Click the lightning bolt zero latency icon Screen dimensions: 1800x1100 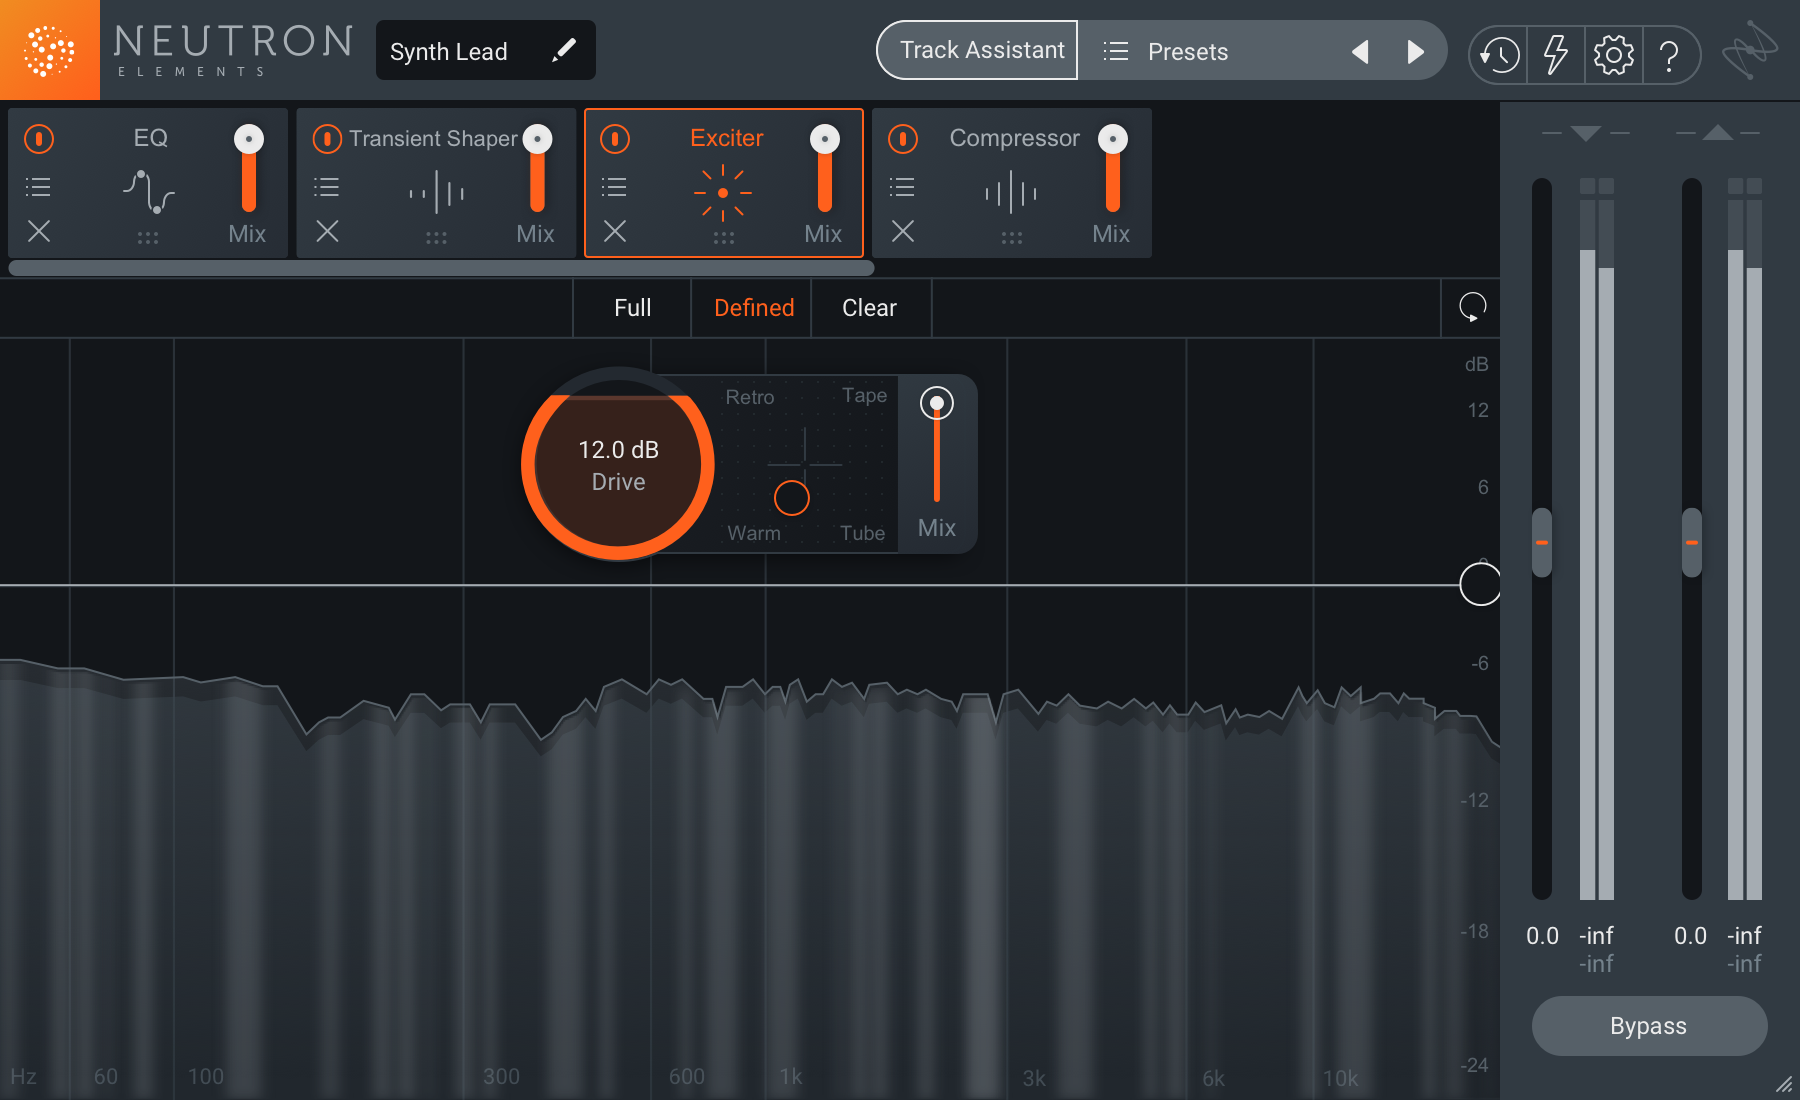point(1555,54)
